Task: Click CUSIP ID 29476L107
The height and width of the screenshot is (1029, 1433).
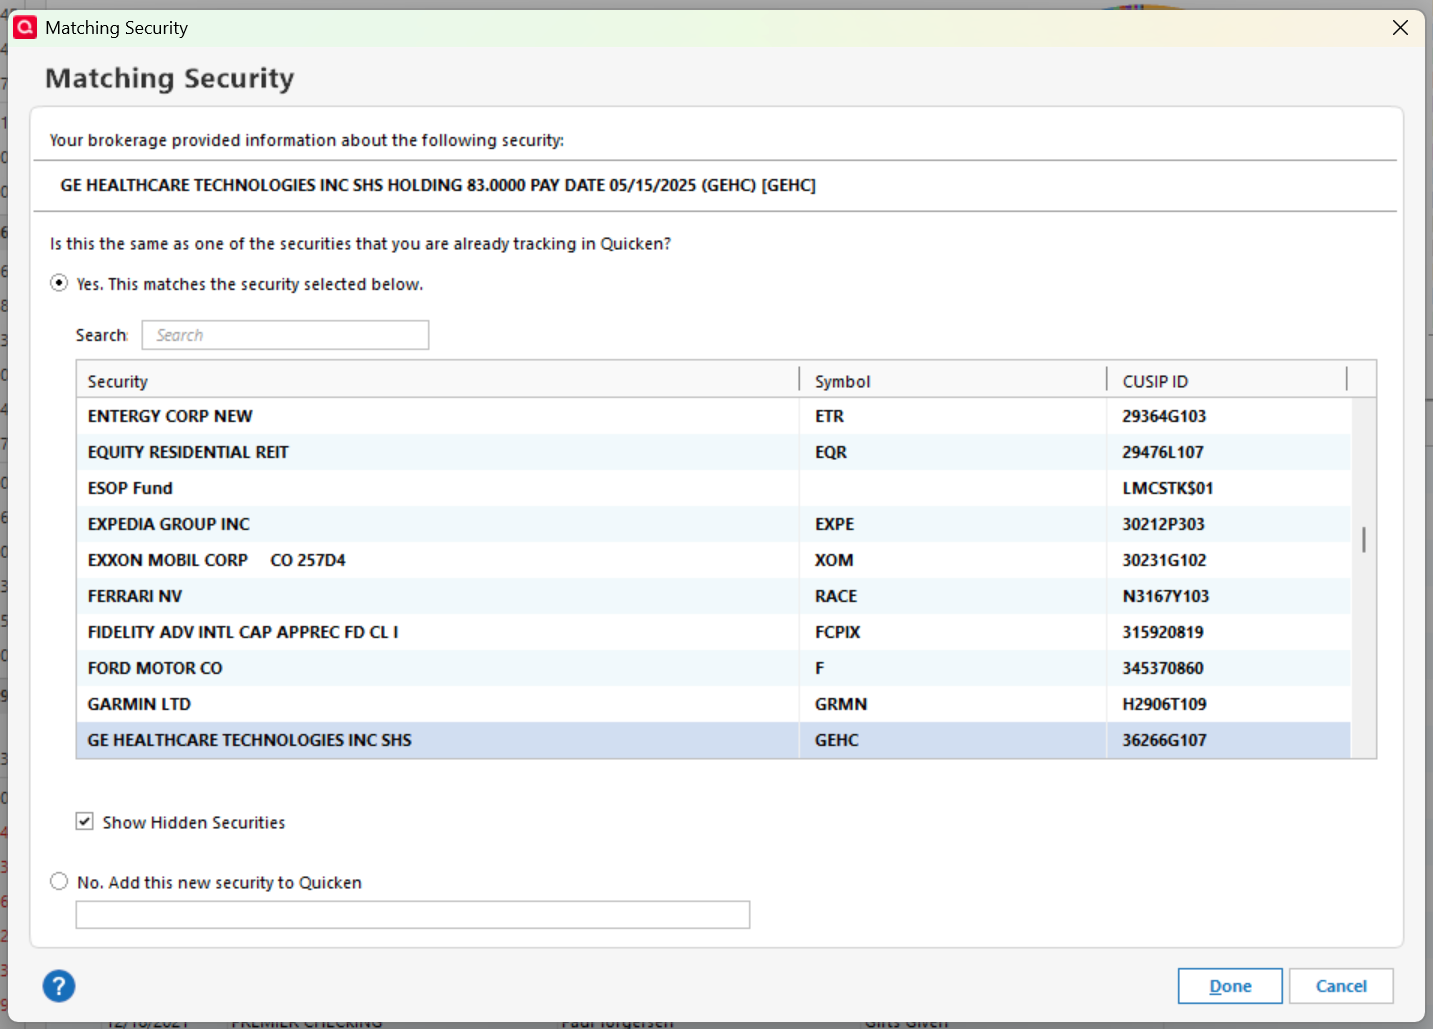Action: pyautogui.click(x=1163, y=452)
